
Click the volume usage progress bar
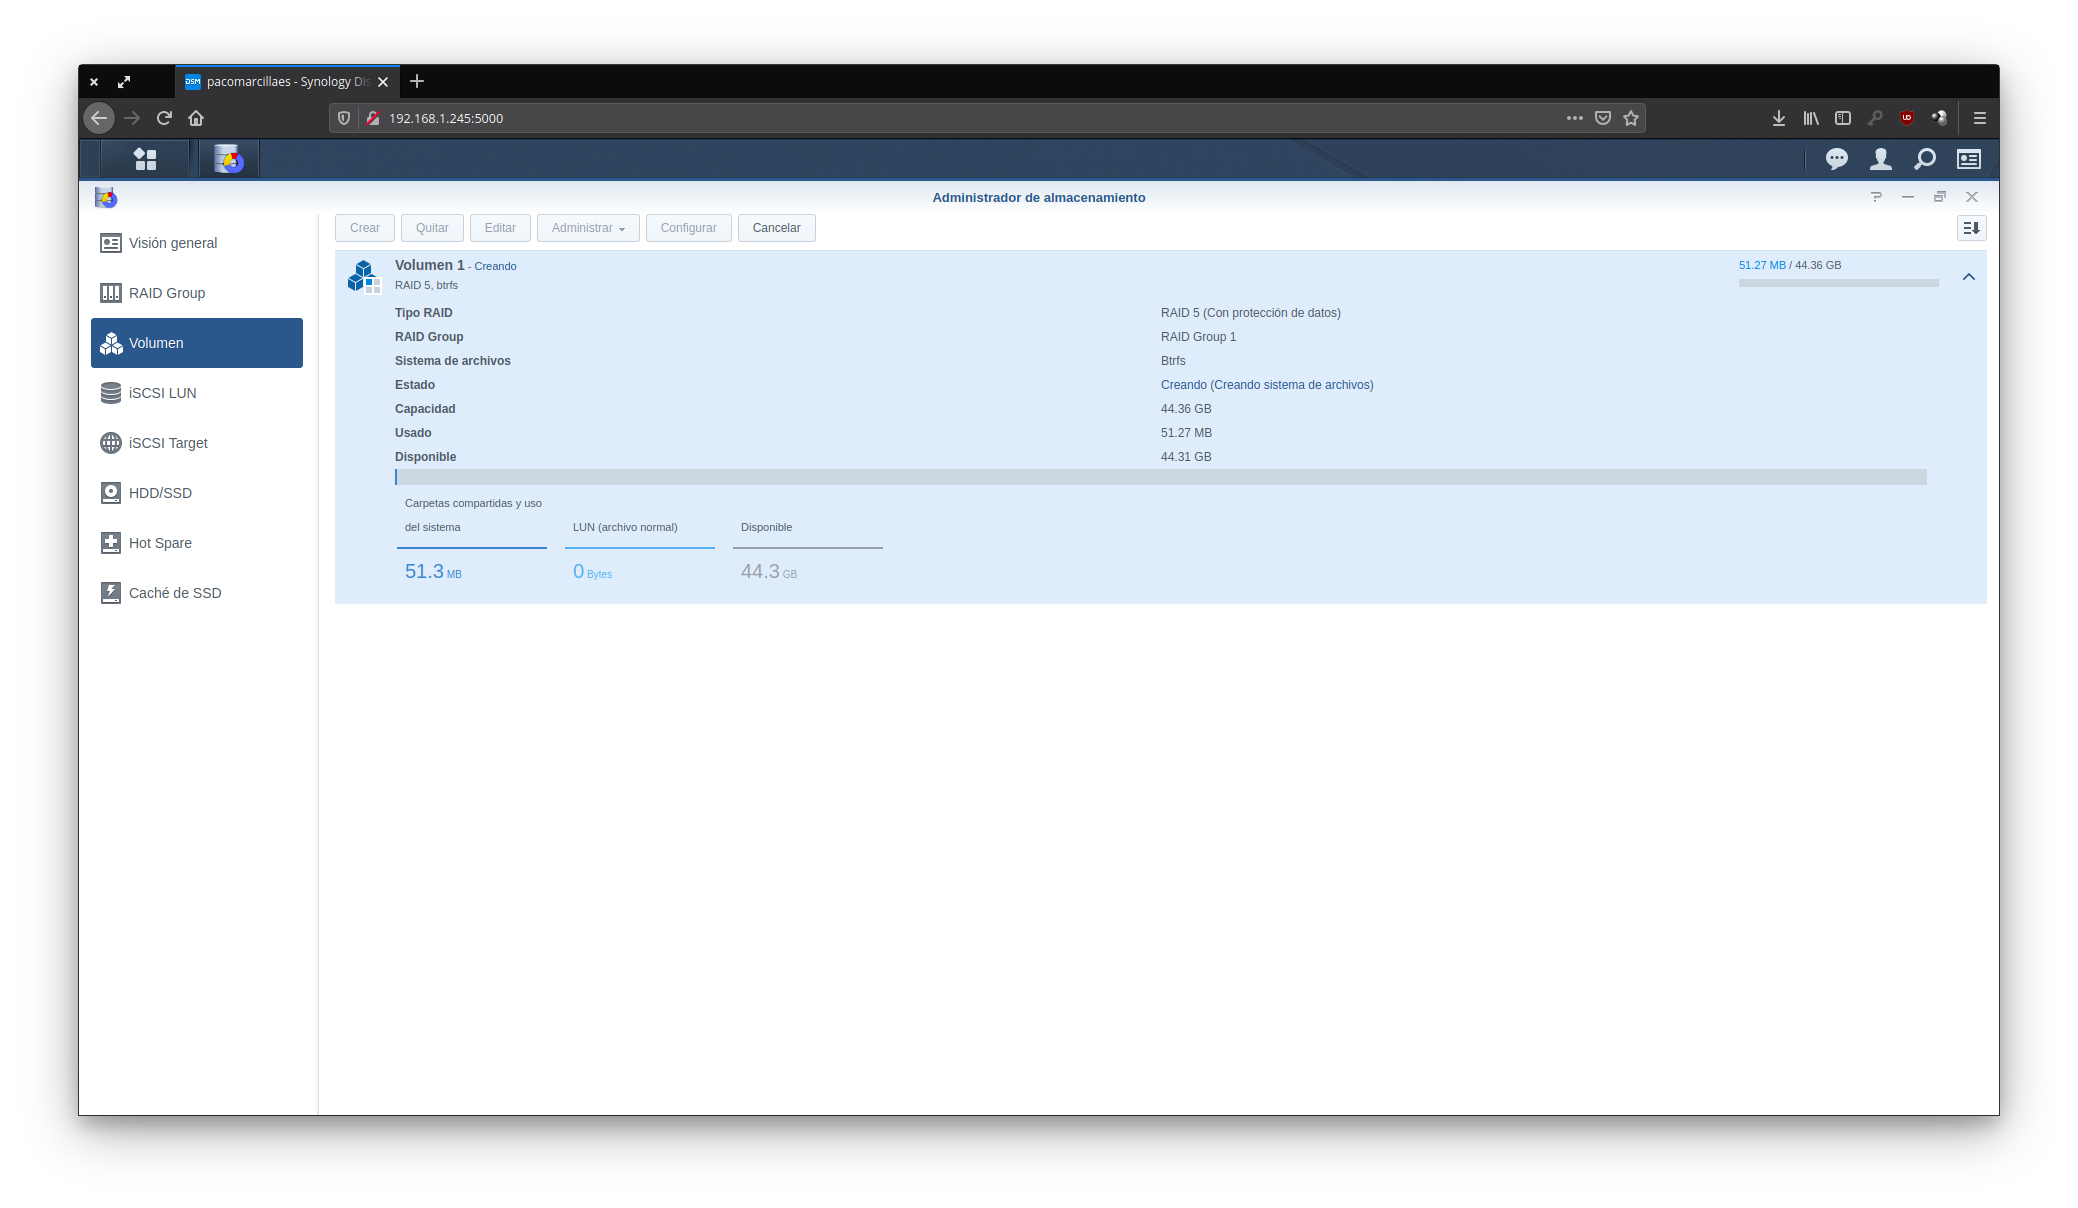[x=1160, y=477]
